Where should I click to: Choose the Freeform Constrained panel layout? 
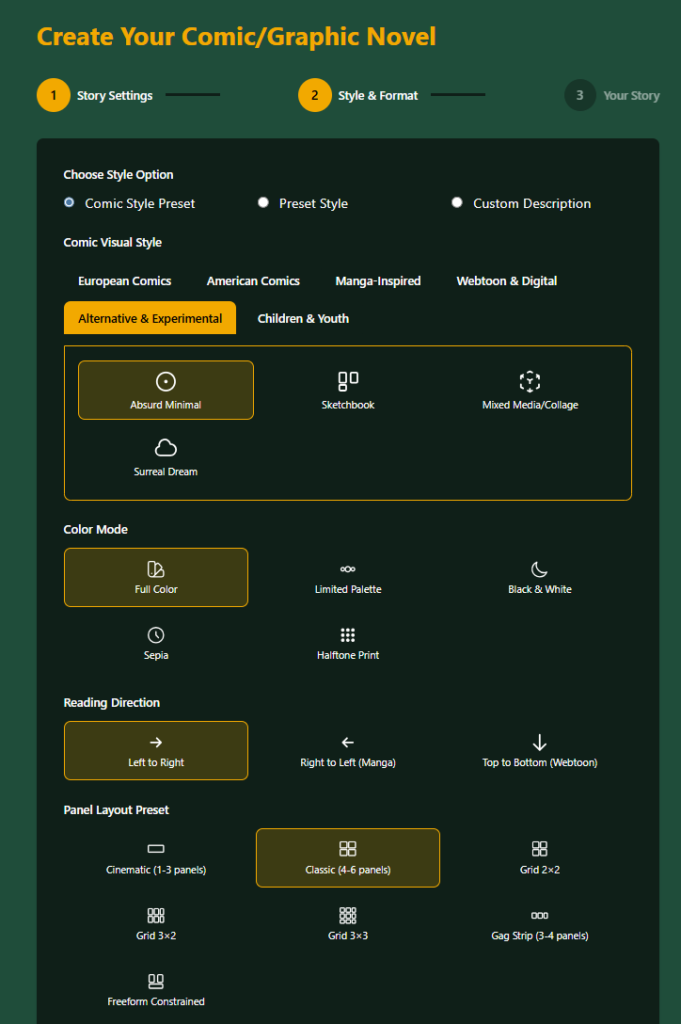[x=156, y=990]
